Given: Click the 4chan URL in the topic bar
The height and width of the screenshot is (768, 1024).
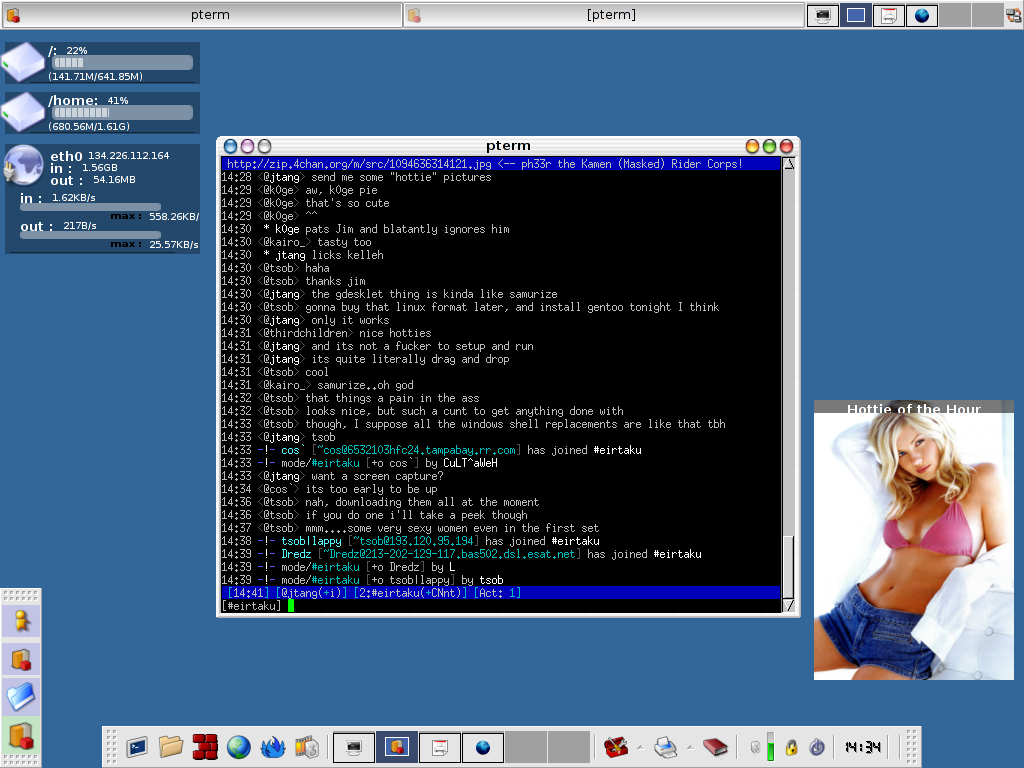Looking at the screenshot, I should 359,164.
